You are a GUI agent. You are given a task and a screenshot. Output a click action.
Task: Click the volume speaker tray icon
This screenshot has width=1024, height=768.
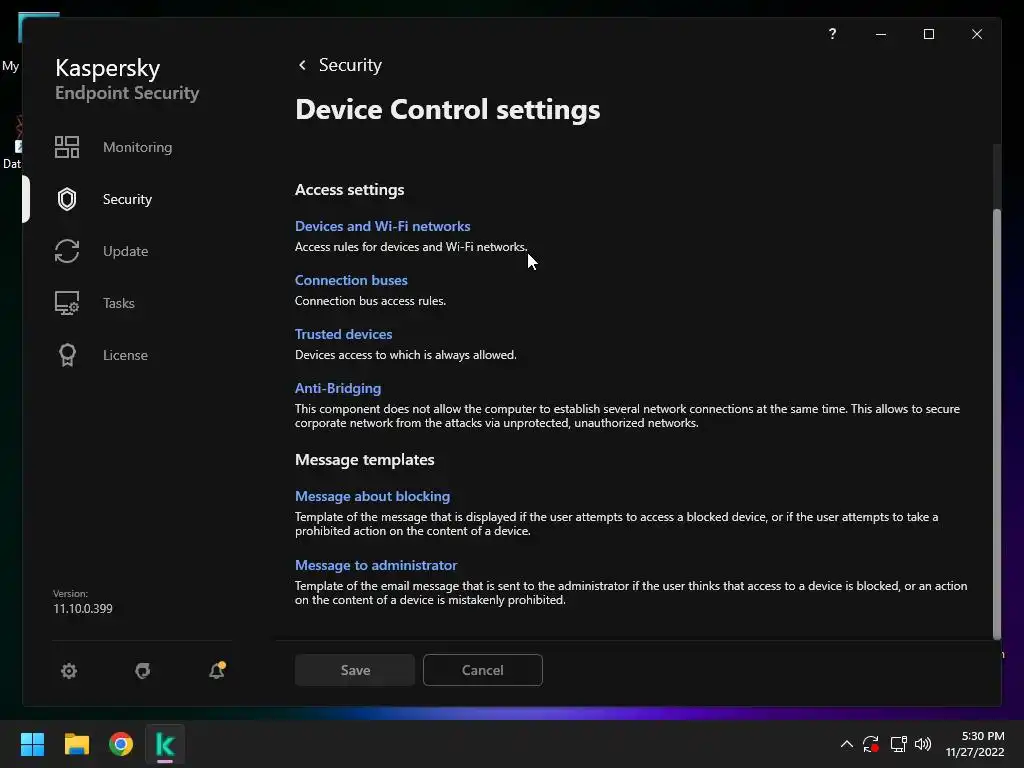(x=923, y=744)
